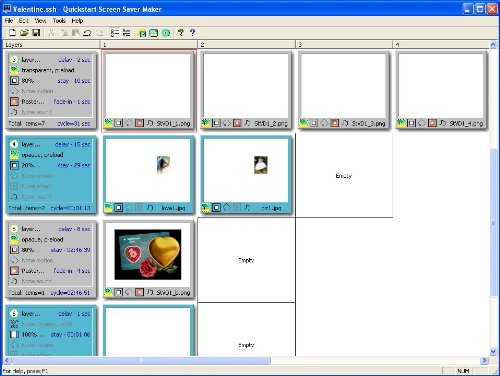The height and width of the screenshot is (376, 500).
Task: Click the Cut scissors toolbar icon
Action: [x=51, y=33]
